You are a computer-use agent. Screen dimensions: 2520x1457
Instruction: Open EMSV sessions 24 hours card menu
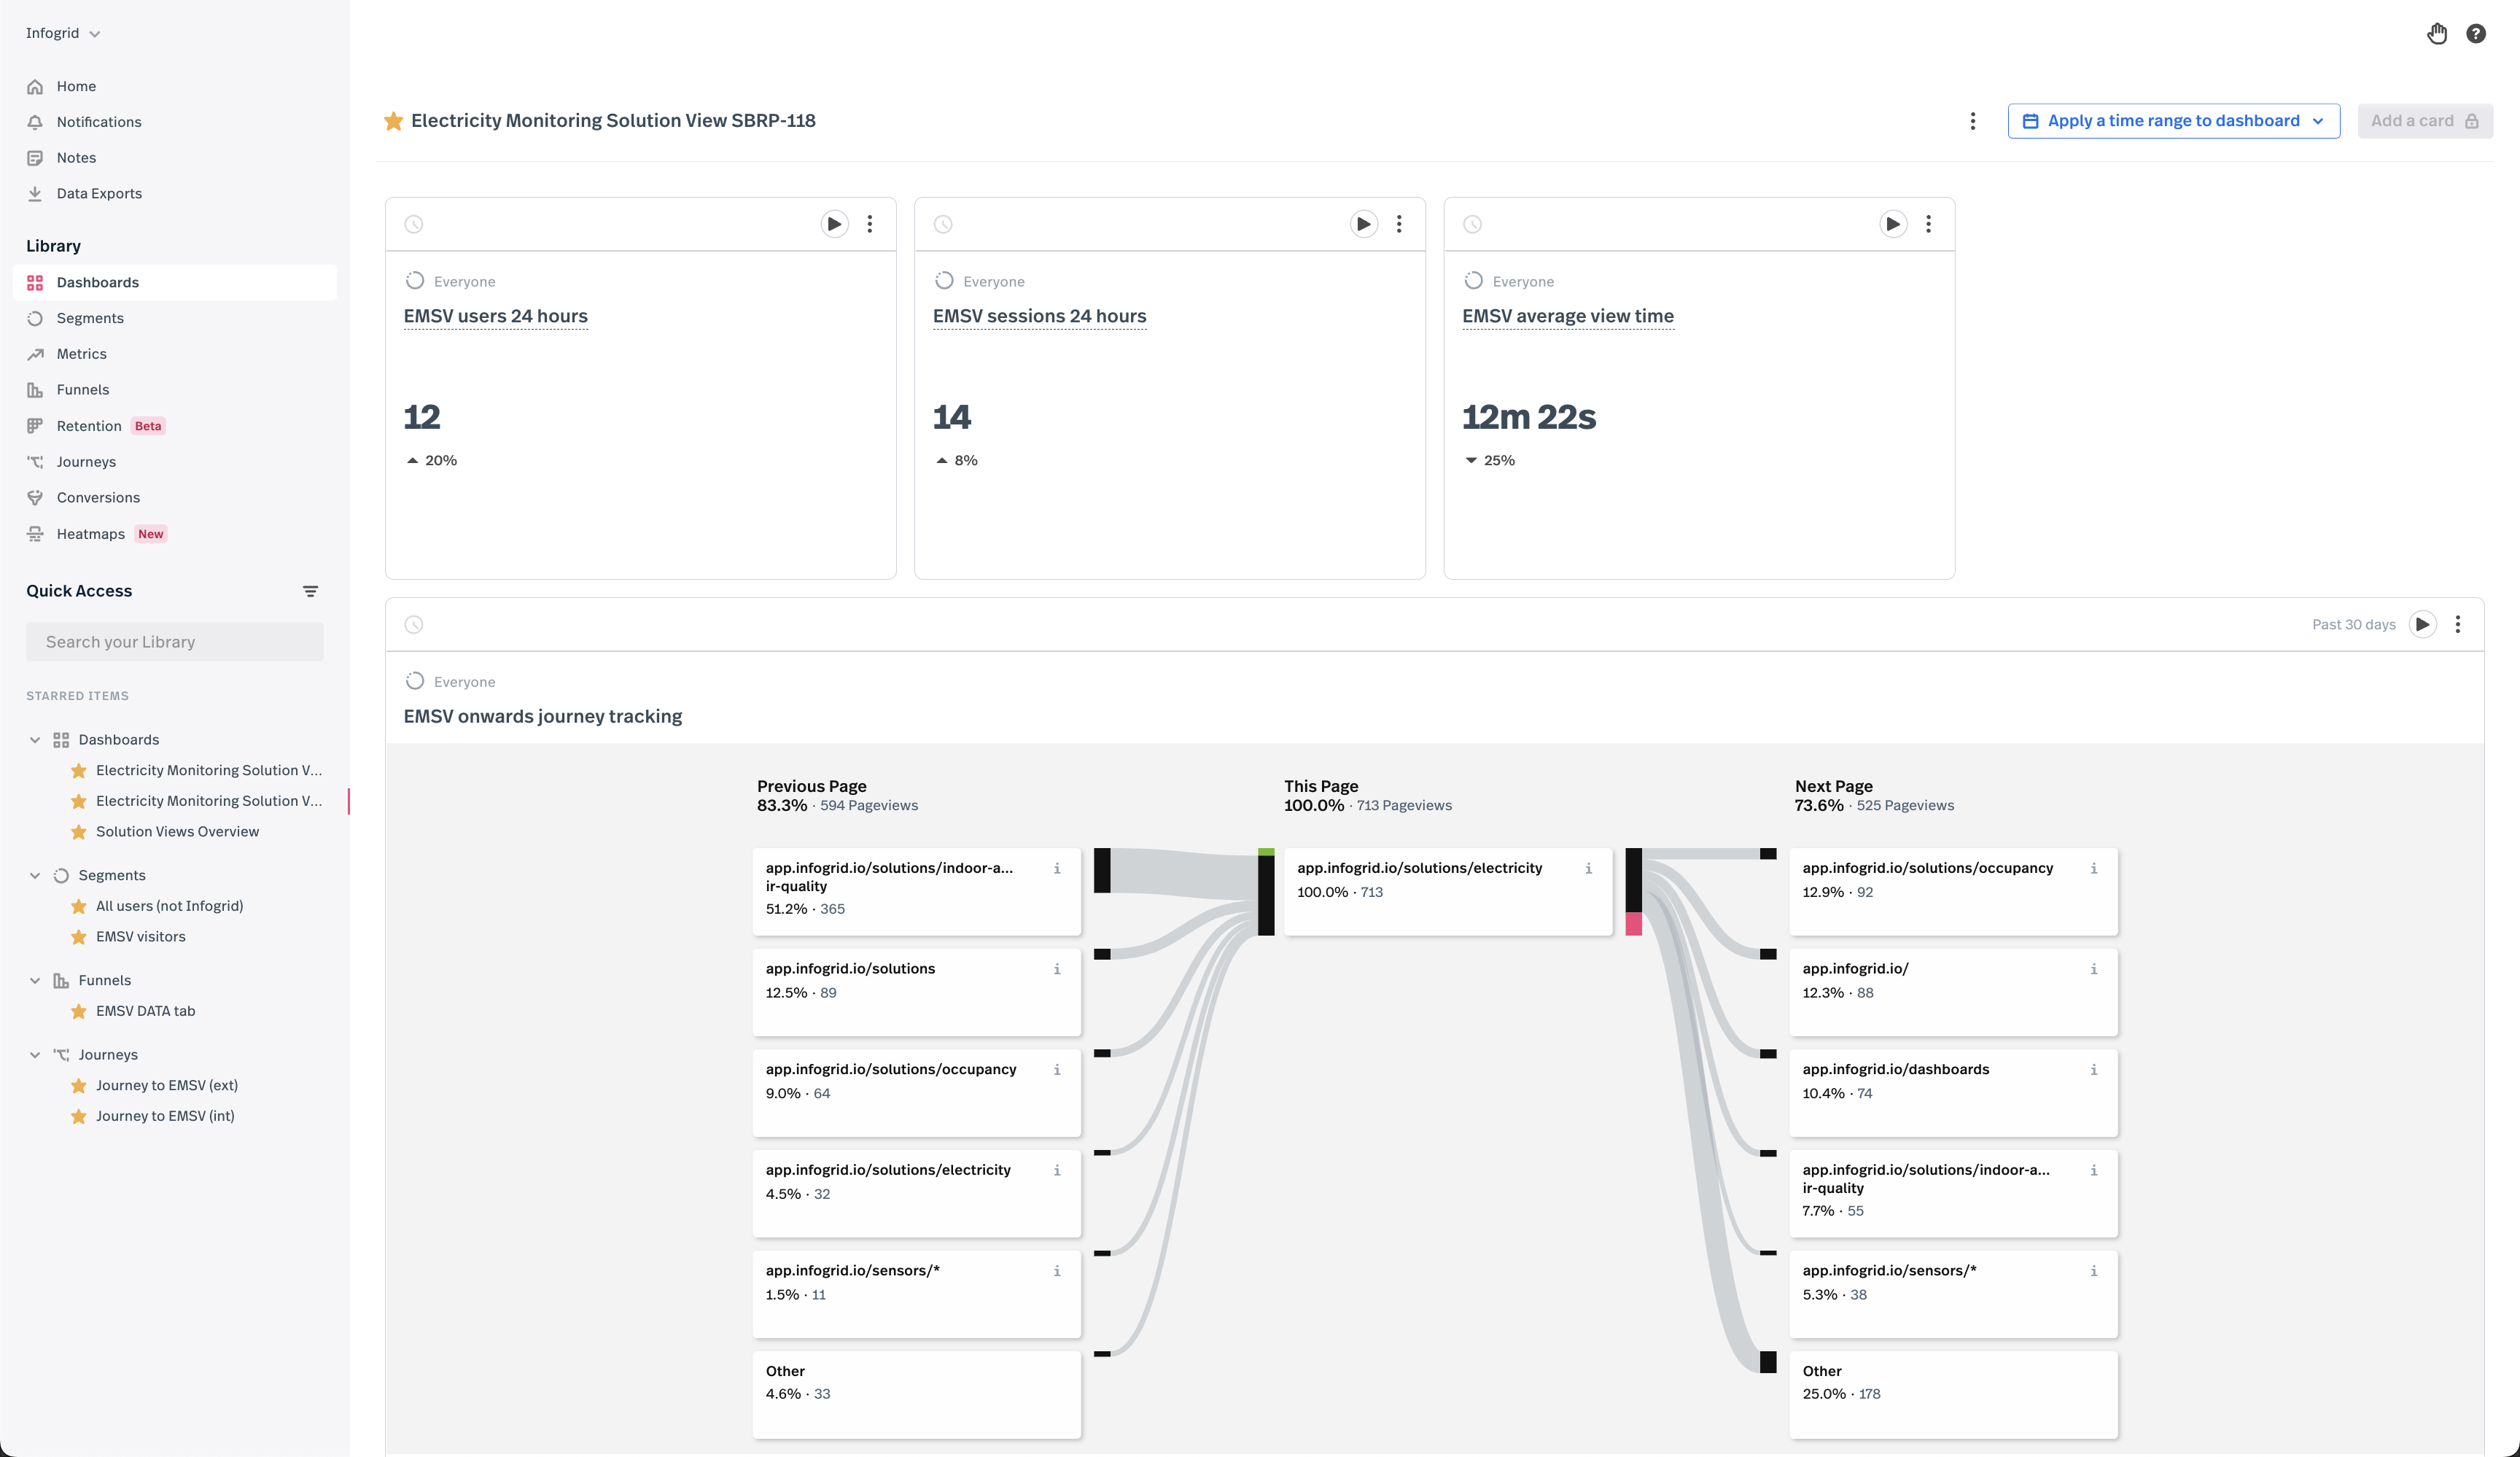[x=1399, y=224]
